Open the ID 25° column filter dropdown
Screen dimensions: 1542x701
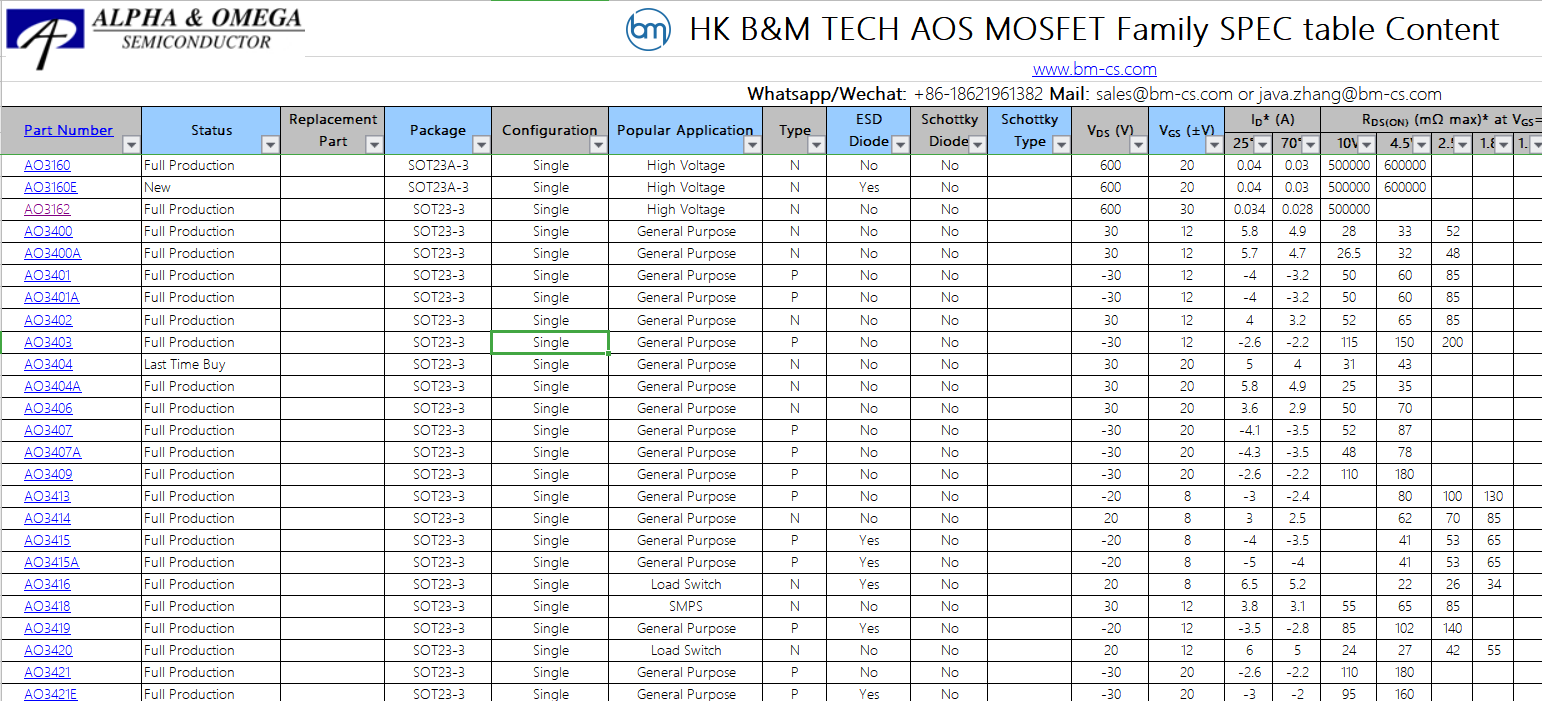click(x=1262, y=146)
